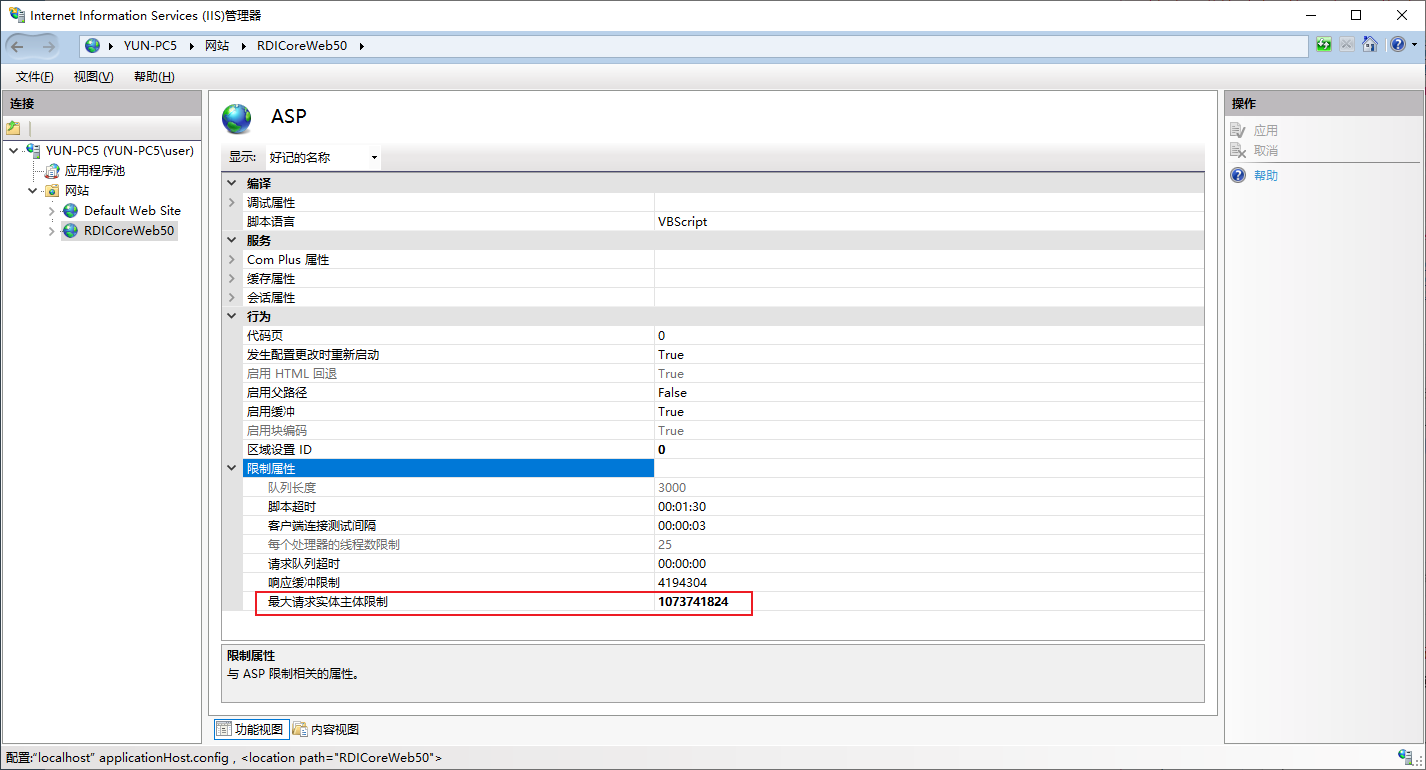Collapse the 网站 tree node
The height and width of the screenshot is (770, 1426).
point(33,191)
